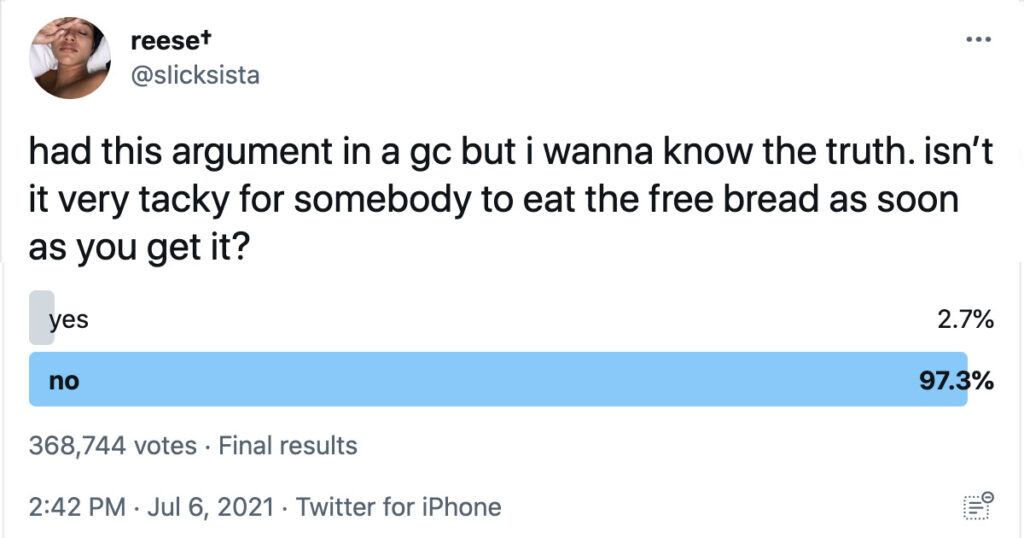Select the "yes" poll option label
This screenshot has width=1024, height=538.
(x=68, y=321)
